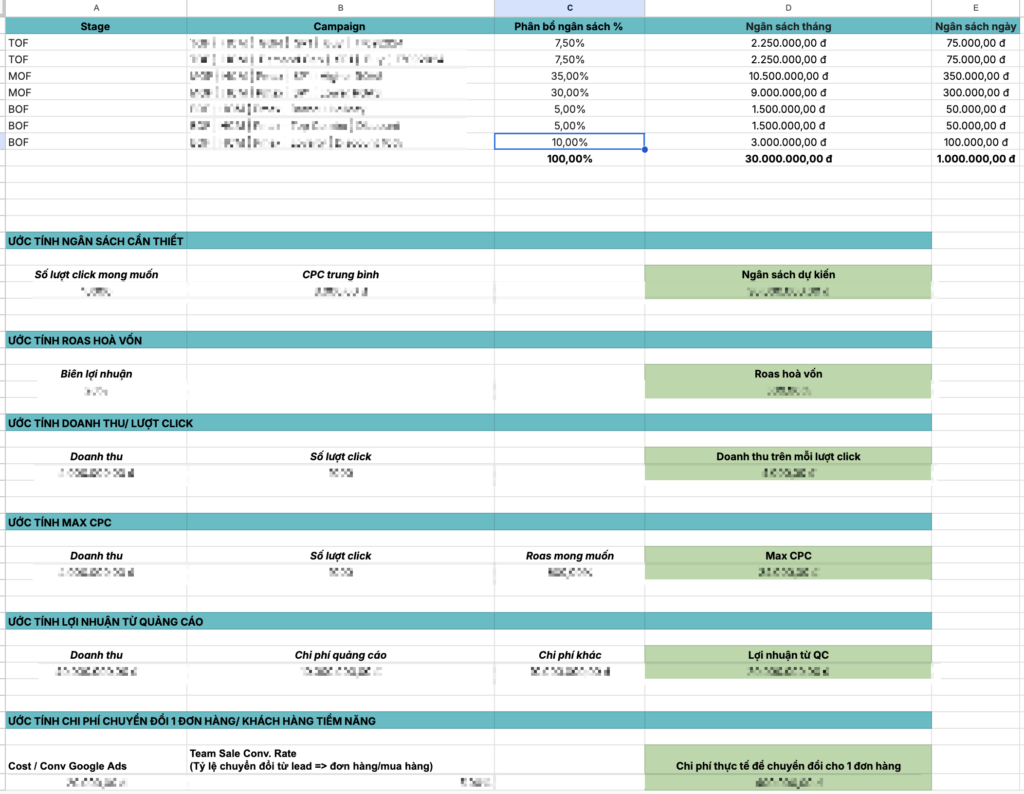Screen dimensions: 1024x794
Task: Select the 300.000,00 đ daily budget cell
Action: coord(976,93)
